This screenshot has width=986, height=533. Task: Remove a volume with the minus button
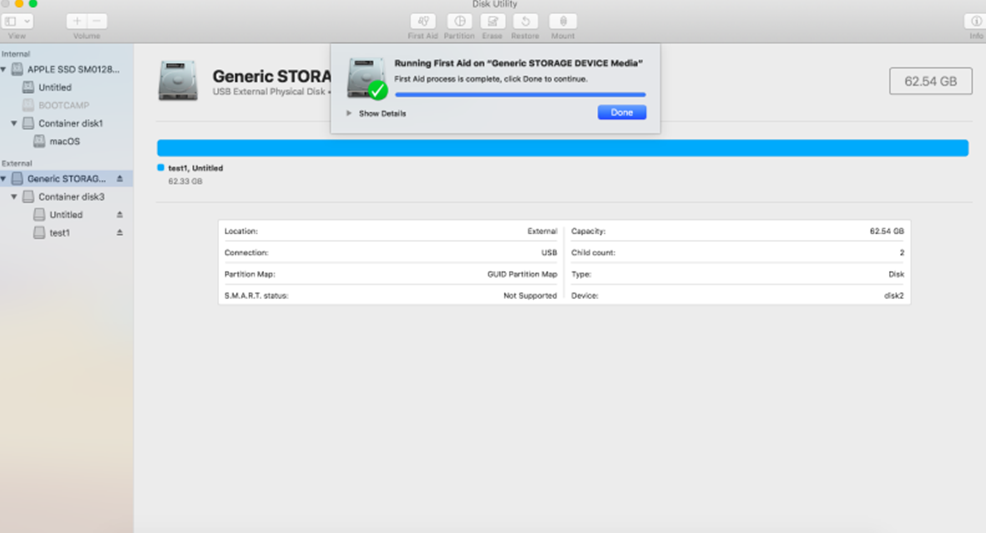(x=97, y=21)
